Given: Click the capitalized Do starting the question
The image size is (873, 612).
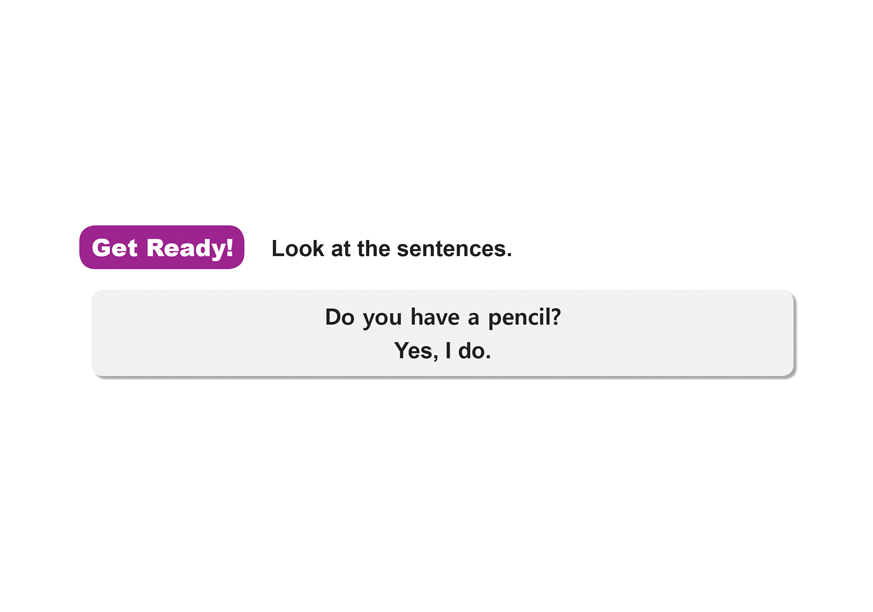Looking at the screenshot, I should click(x=339, y=318).
